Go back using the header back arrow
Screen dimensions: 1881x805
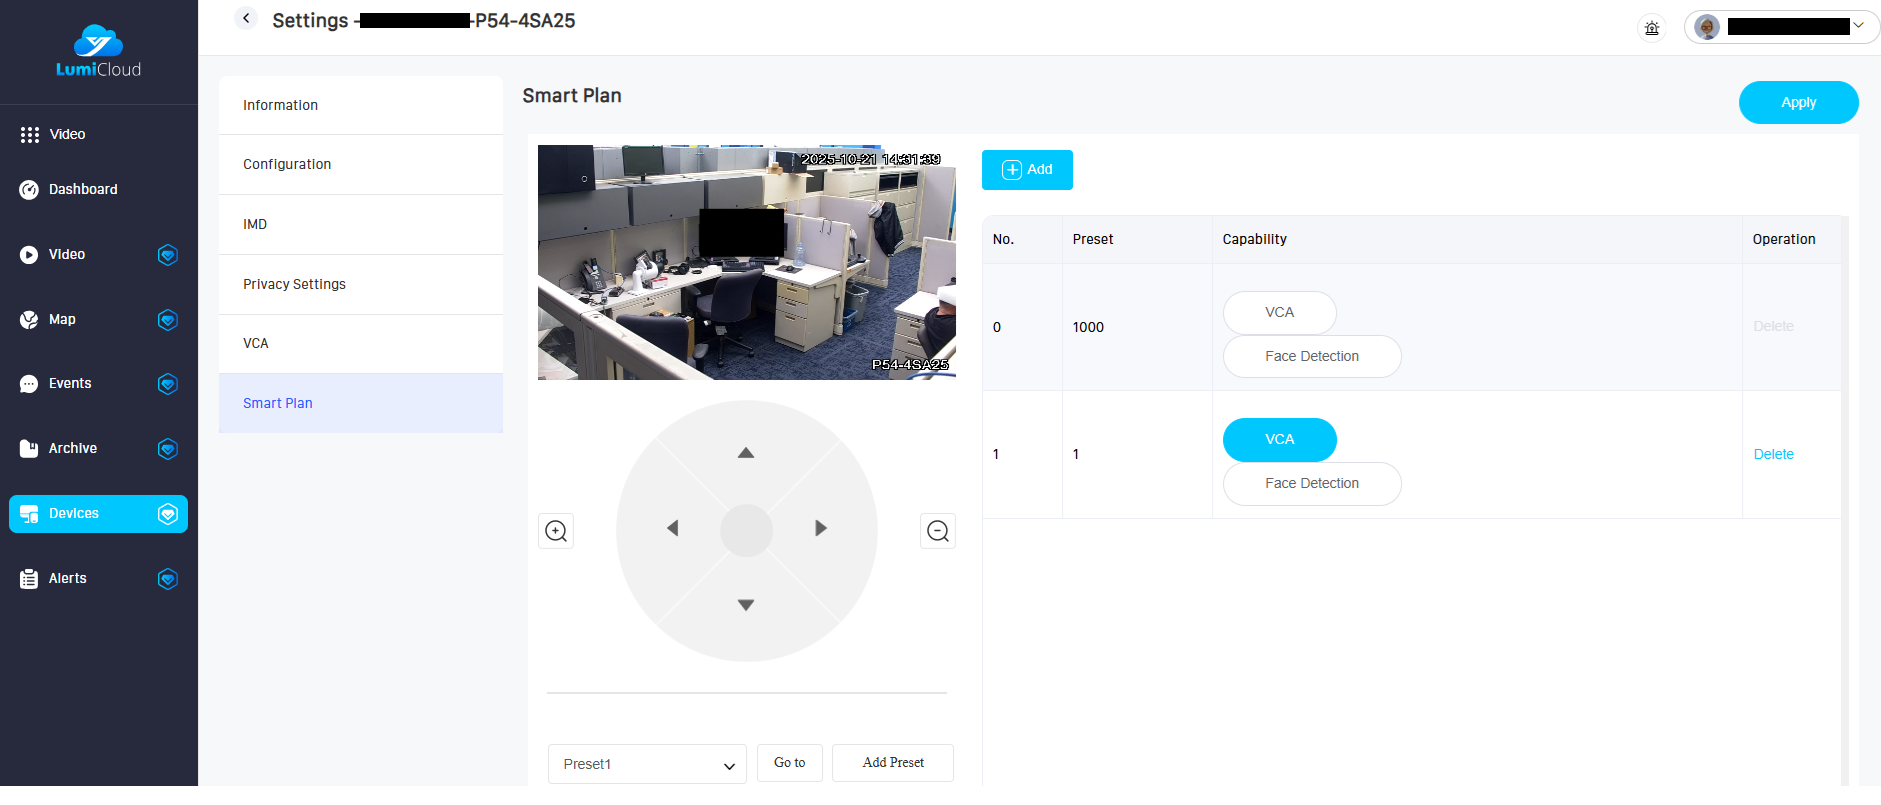246,19
